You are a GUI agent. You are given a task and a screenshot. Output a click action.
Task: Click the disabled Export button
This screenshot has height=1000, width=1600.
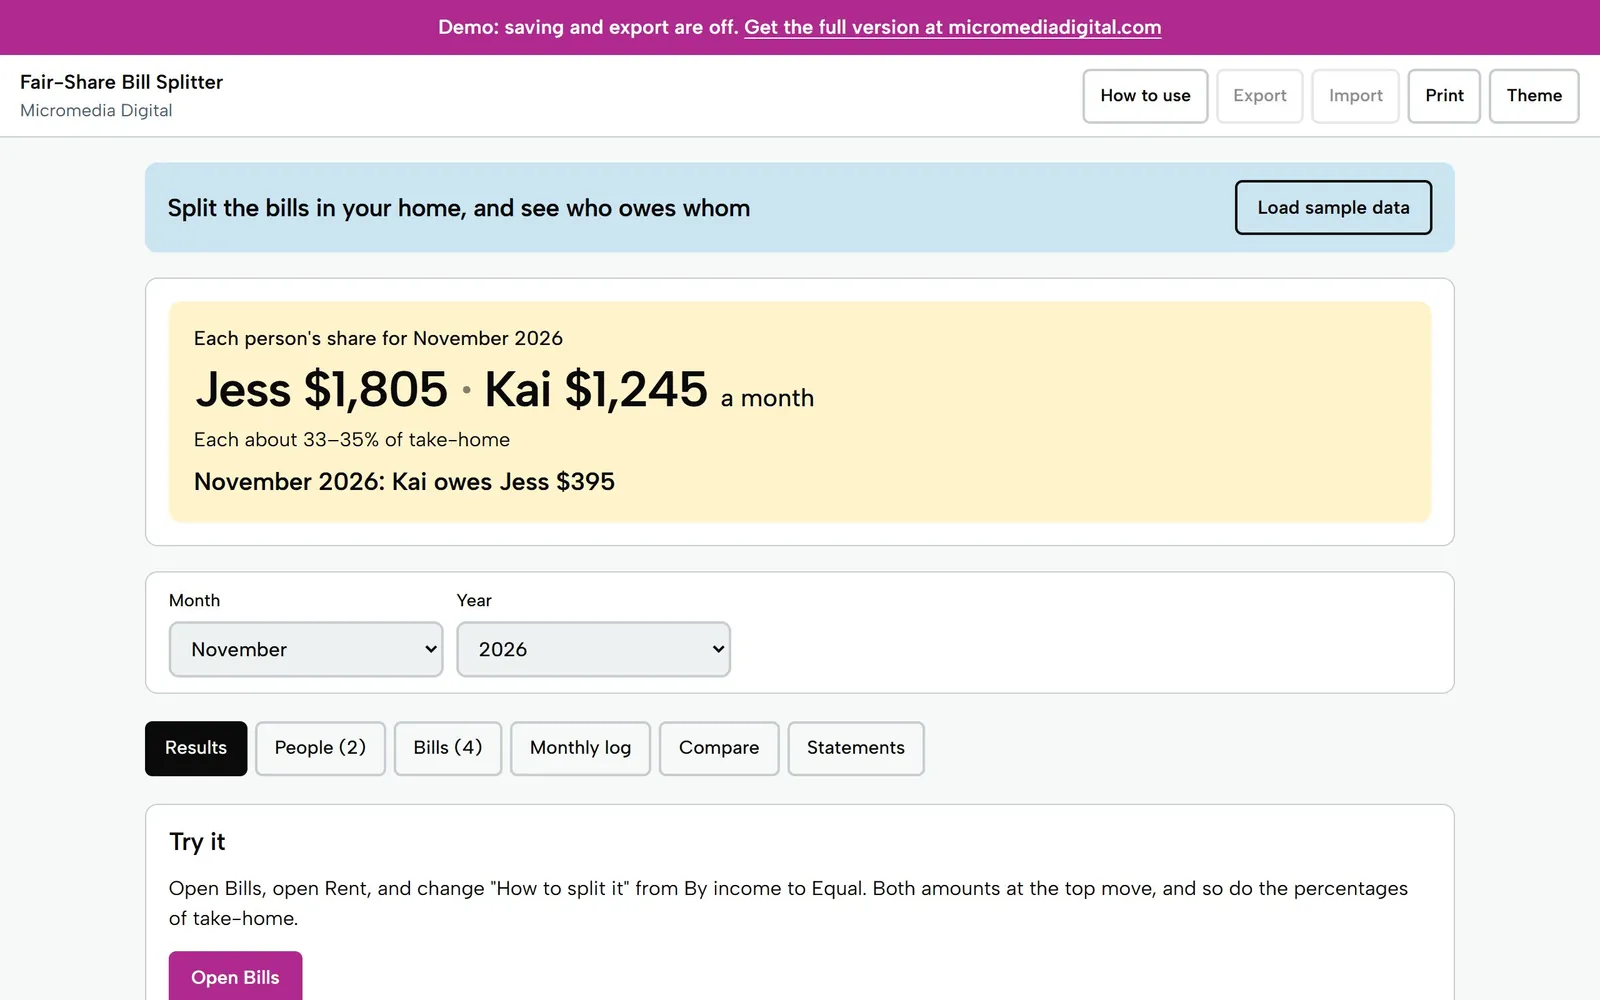click(x=1259, y=96)
